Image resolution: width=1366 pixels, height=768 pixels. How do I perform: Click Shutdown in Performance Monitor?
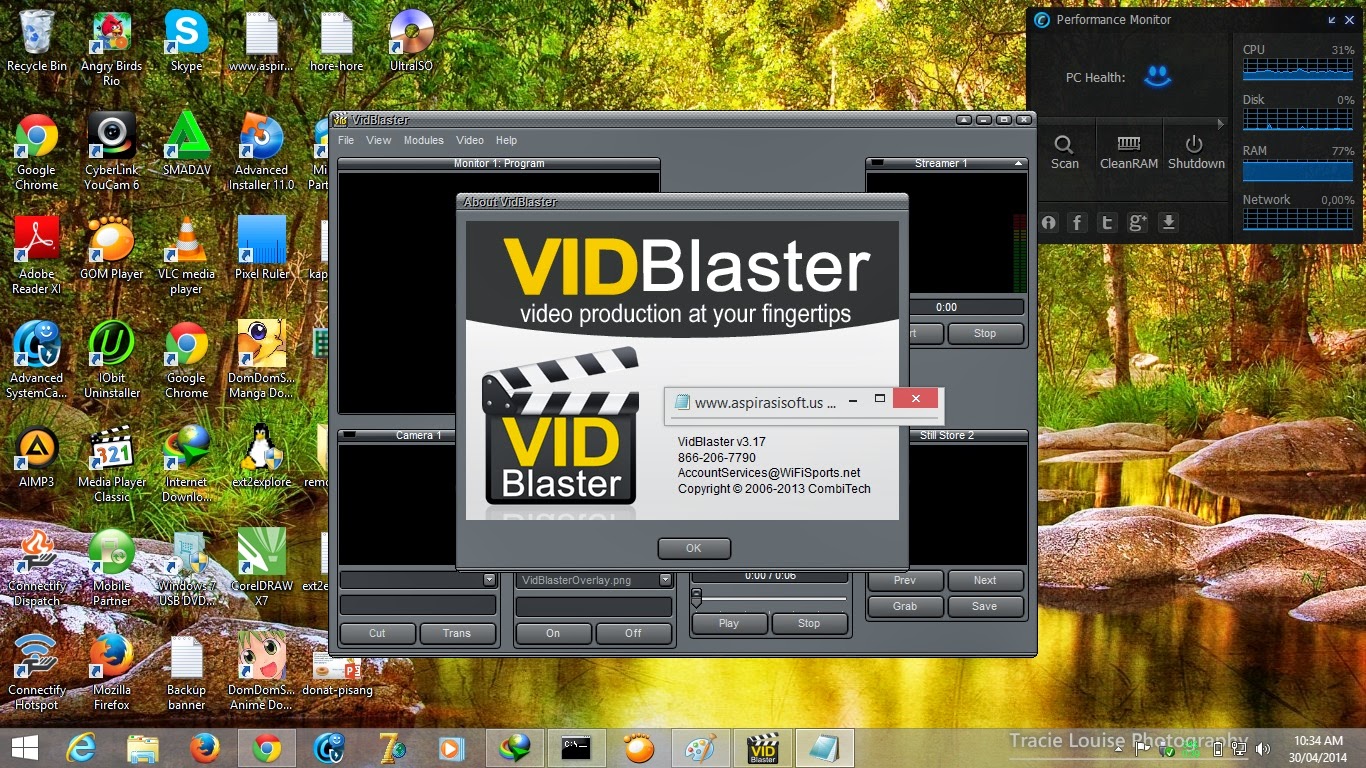click(1196, 152)
